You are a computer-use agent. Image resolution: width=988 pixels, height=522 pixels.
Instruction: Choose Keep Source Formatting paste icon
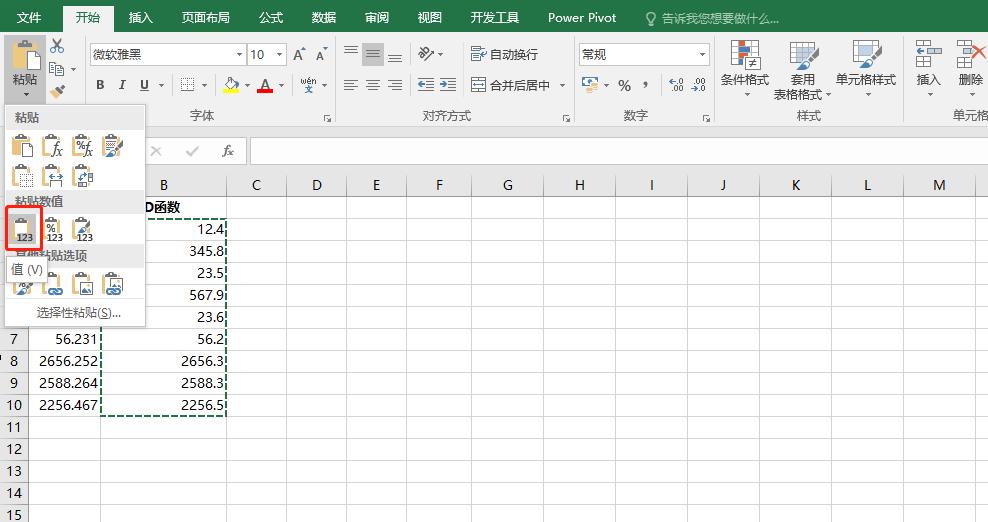(113, 146)
